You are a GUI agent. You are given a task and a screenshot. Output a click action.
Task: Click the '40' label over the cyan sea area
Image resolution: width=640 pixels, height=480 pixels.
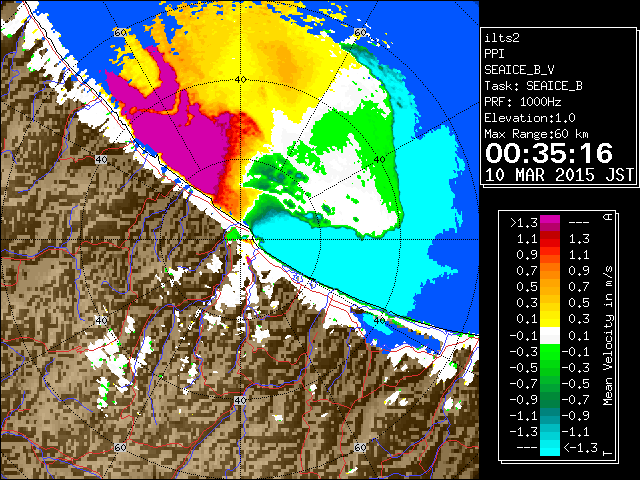click(380, 321)
